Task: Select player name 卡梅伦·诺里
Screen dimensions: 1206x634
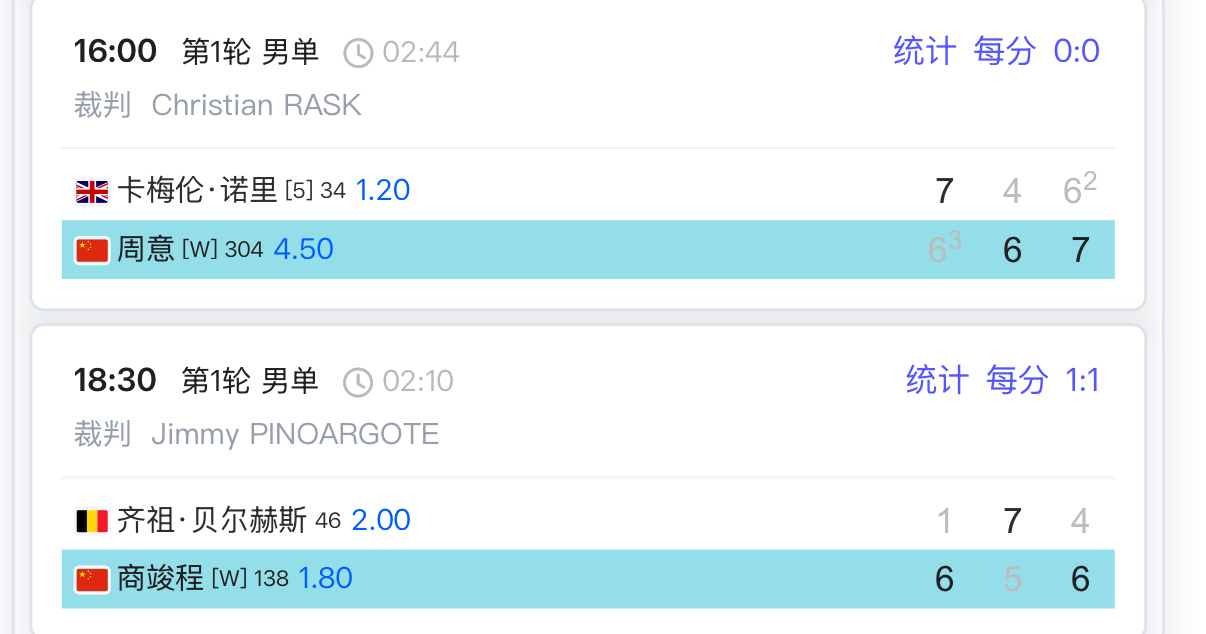Action: point(197,190)
